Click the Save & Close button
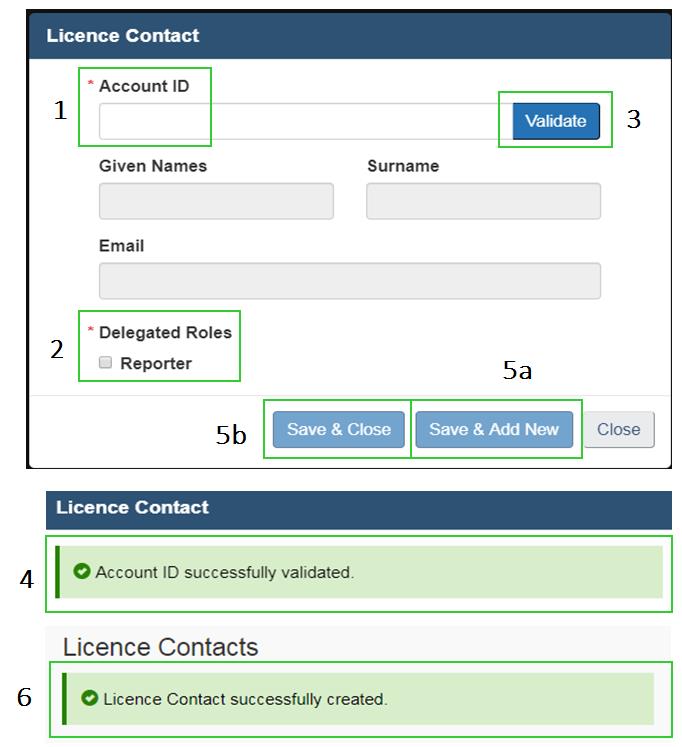The width and height of the screenshot is (682, 747). point(338,430)
